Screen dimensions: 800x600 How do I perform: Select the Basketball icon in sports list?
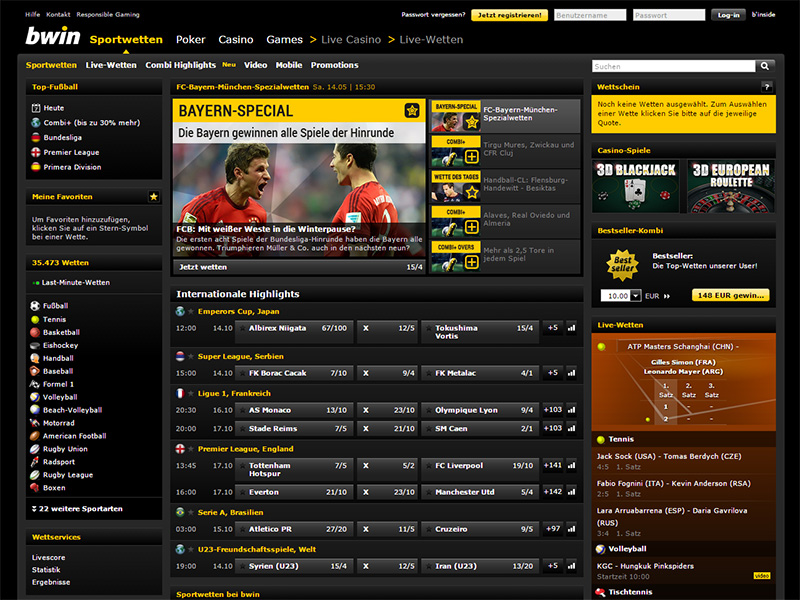[x=35, y=332]
